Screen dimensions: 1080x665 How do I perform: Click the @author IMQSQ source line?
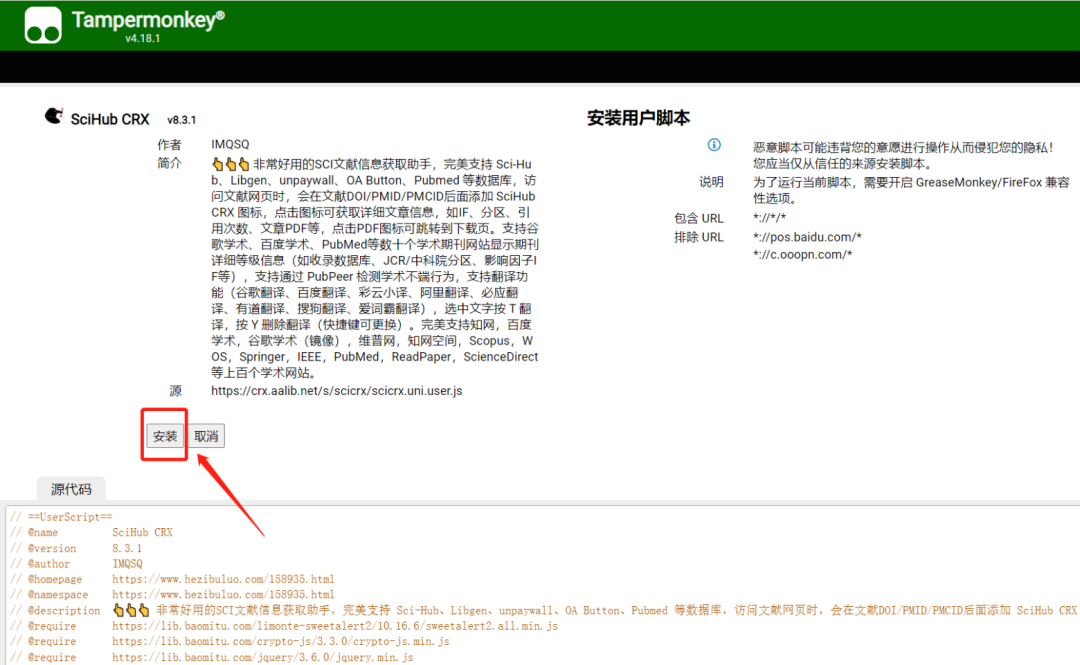point(76,564)
